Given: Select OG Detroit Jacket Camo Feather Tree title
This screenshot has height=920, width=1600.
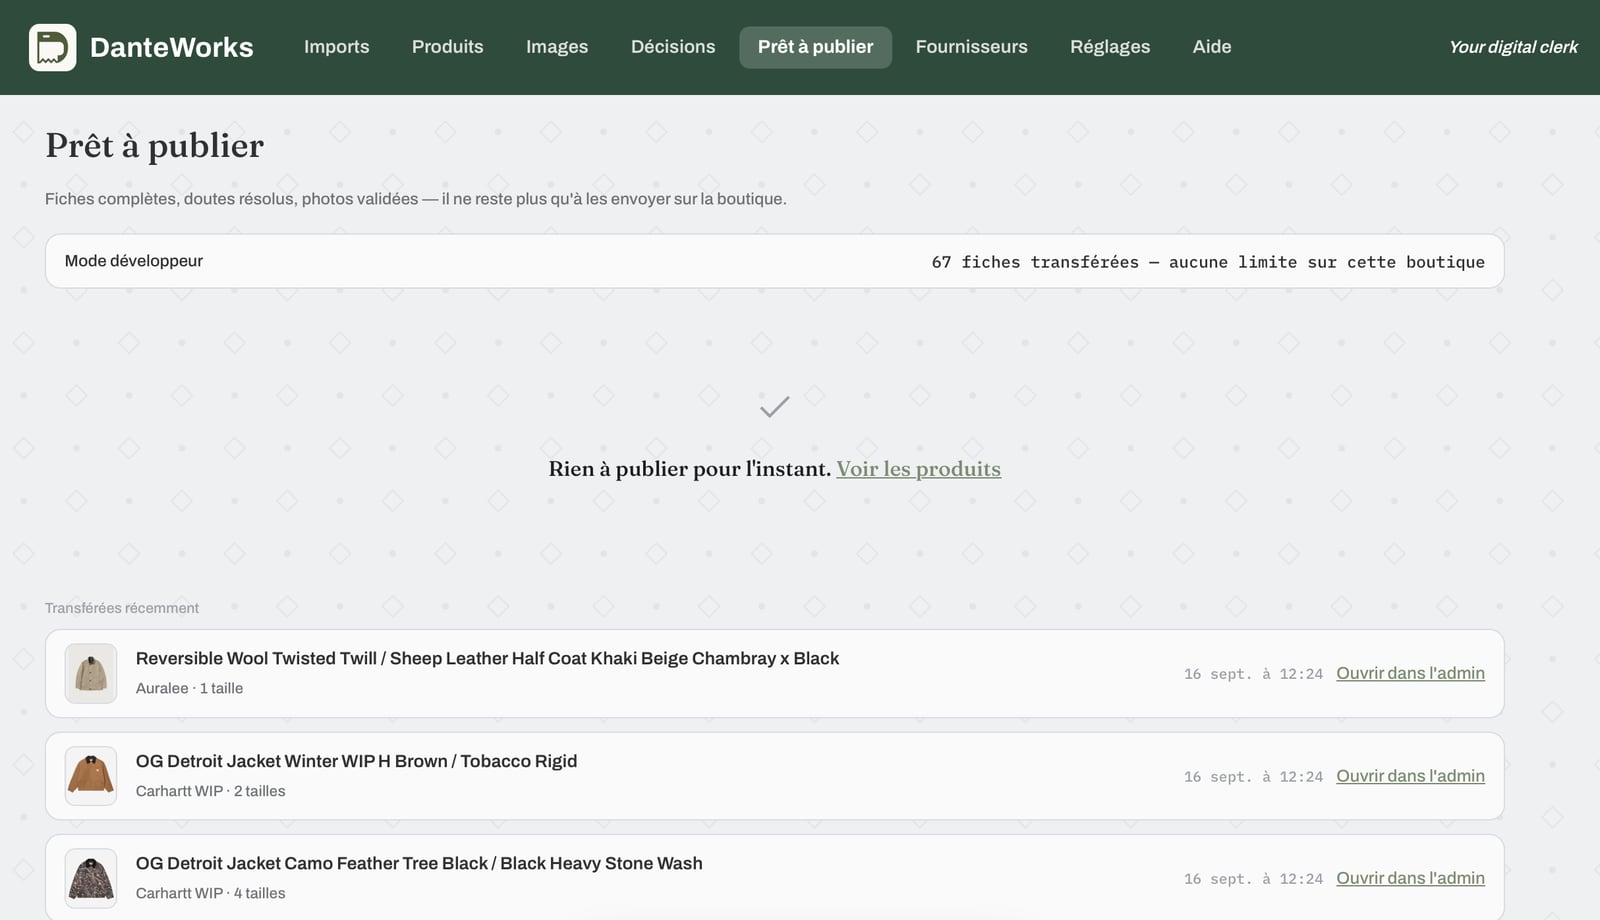Looking at the screenshot, I should pyautogui.click(x=419, y=863).
